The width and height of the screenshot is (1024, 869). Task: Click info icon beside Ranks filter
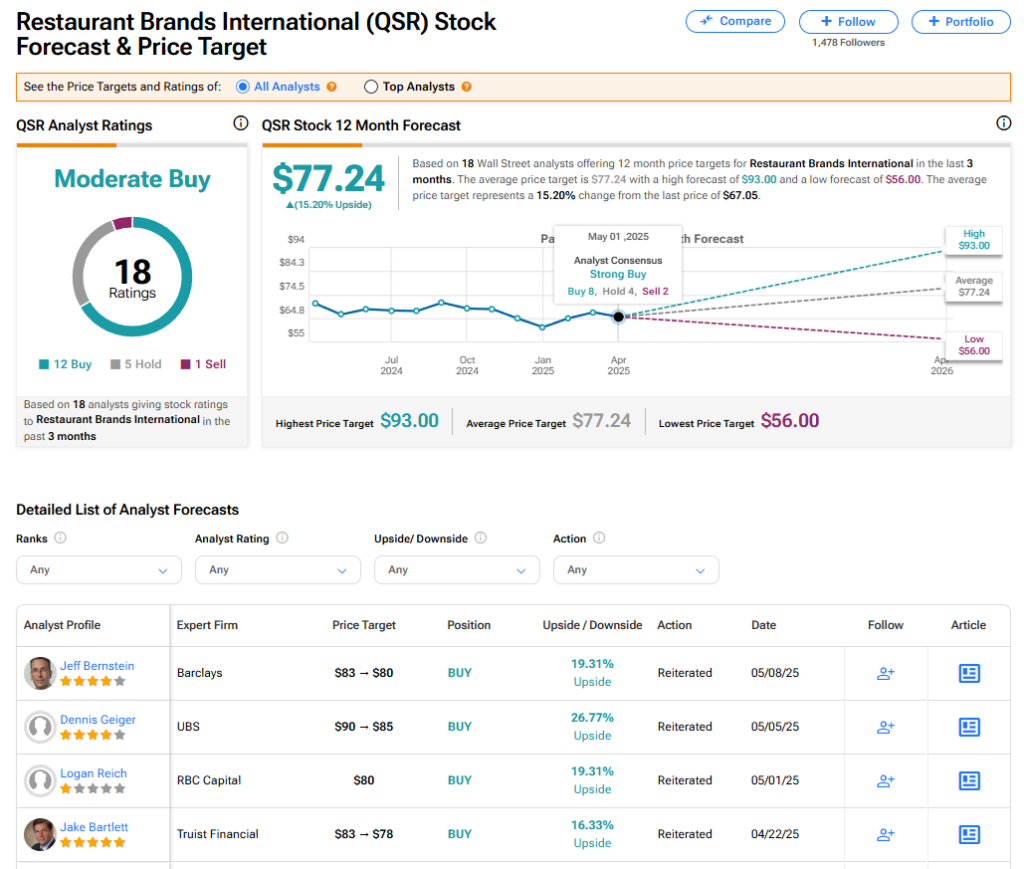pyautogui.click(x=60, y=537)
